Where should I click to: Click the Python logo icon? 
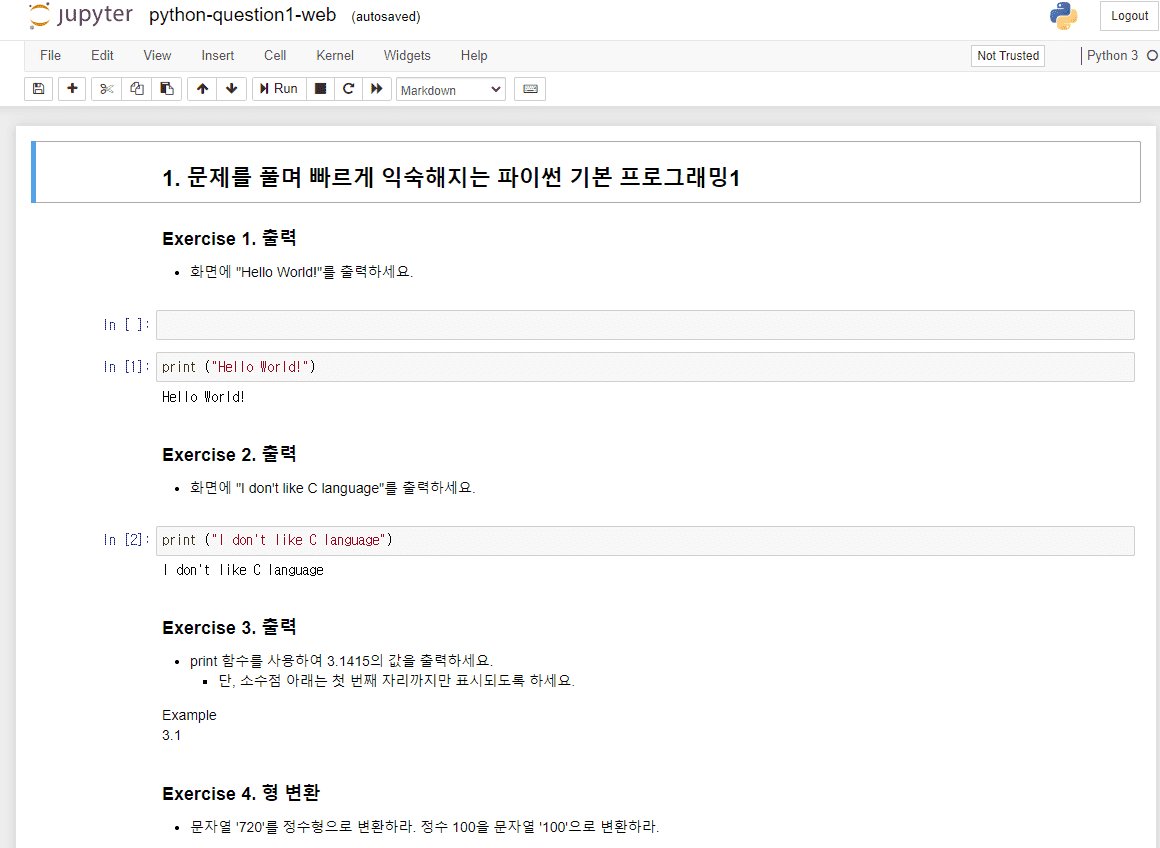1063,16
